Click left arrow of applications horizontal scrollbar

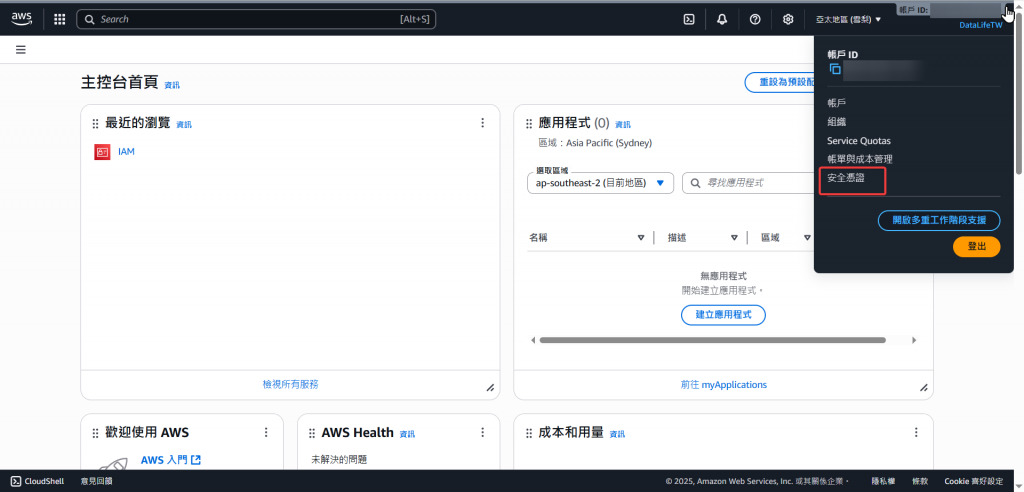click(533, 340)
